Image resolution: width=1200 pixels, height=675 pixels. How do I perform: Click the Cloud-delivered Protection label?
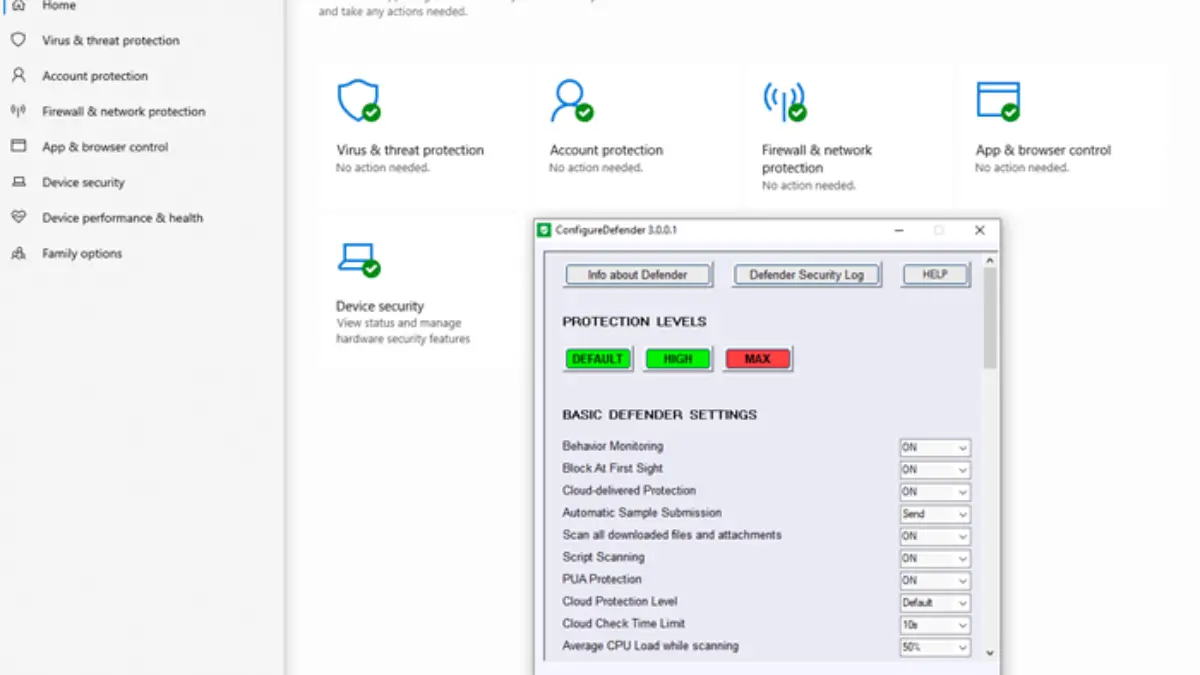(x=629, y=490)
